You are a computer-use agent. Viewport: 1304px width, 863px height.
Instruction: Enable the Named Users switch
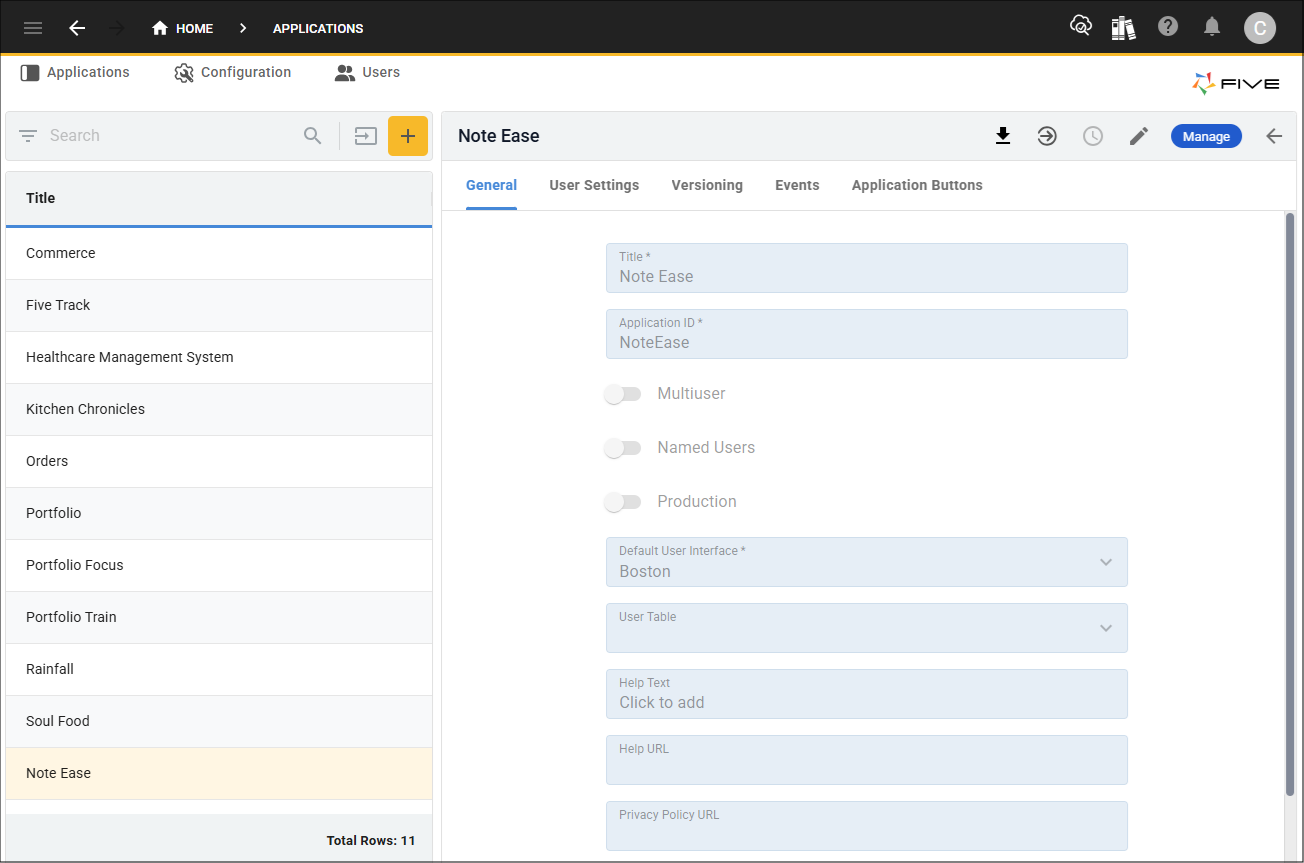623,448
